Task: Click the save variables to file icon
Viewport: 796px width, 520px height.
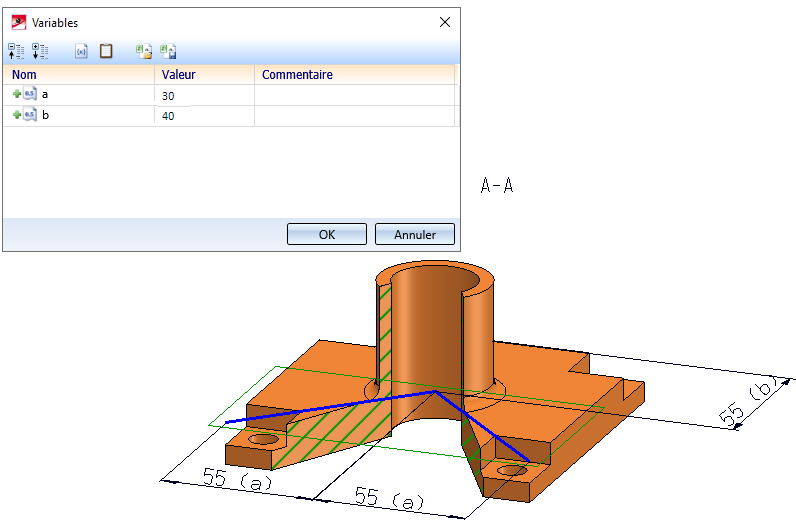Action: coord(168,50)
